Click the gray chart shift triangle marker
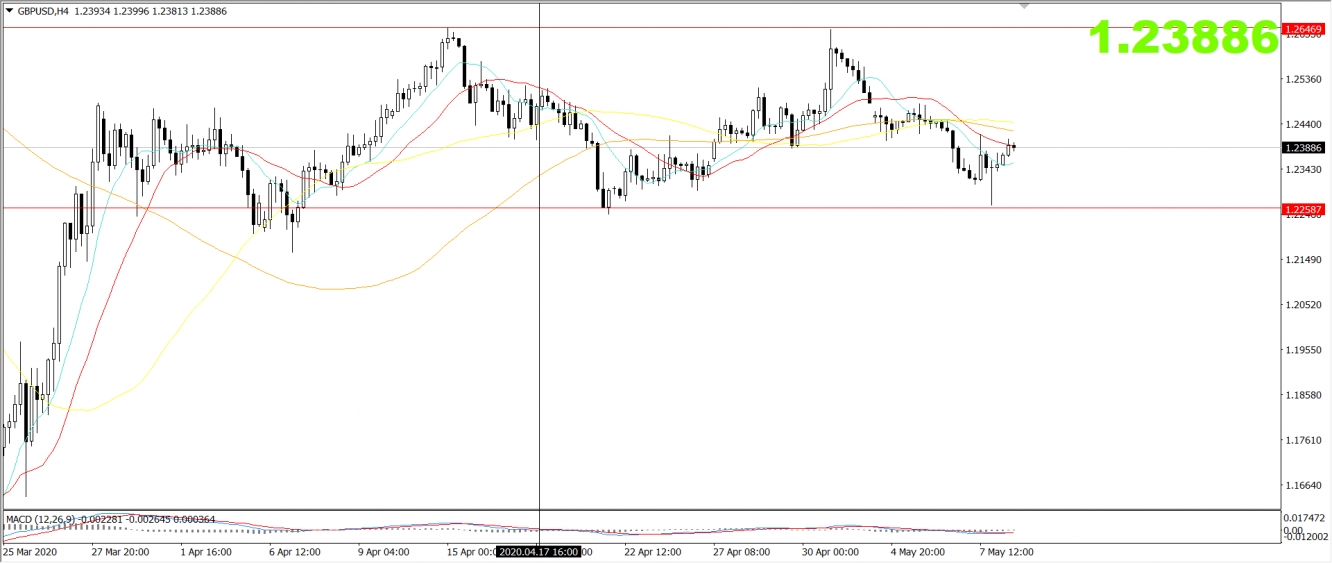 [1023, 6]
